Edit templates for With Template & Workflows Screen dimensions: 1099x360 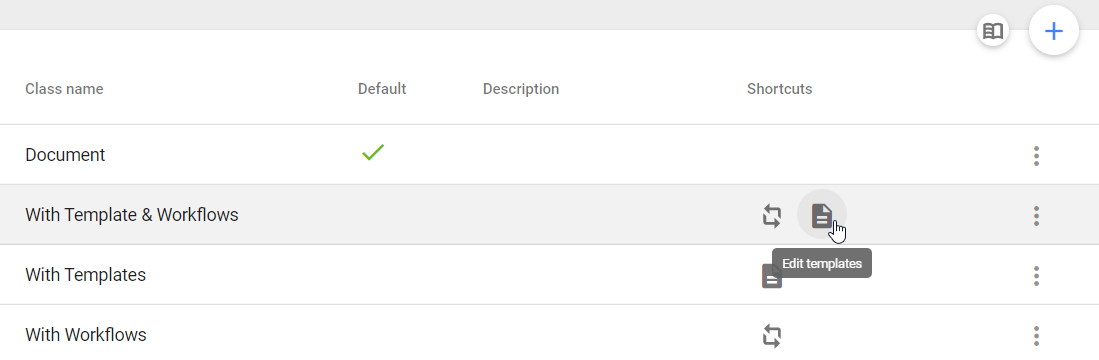(x=821, y=215)
